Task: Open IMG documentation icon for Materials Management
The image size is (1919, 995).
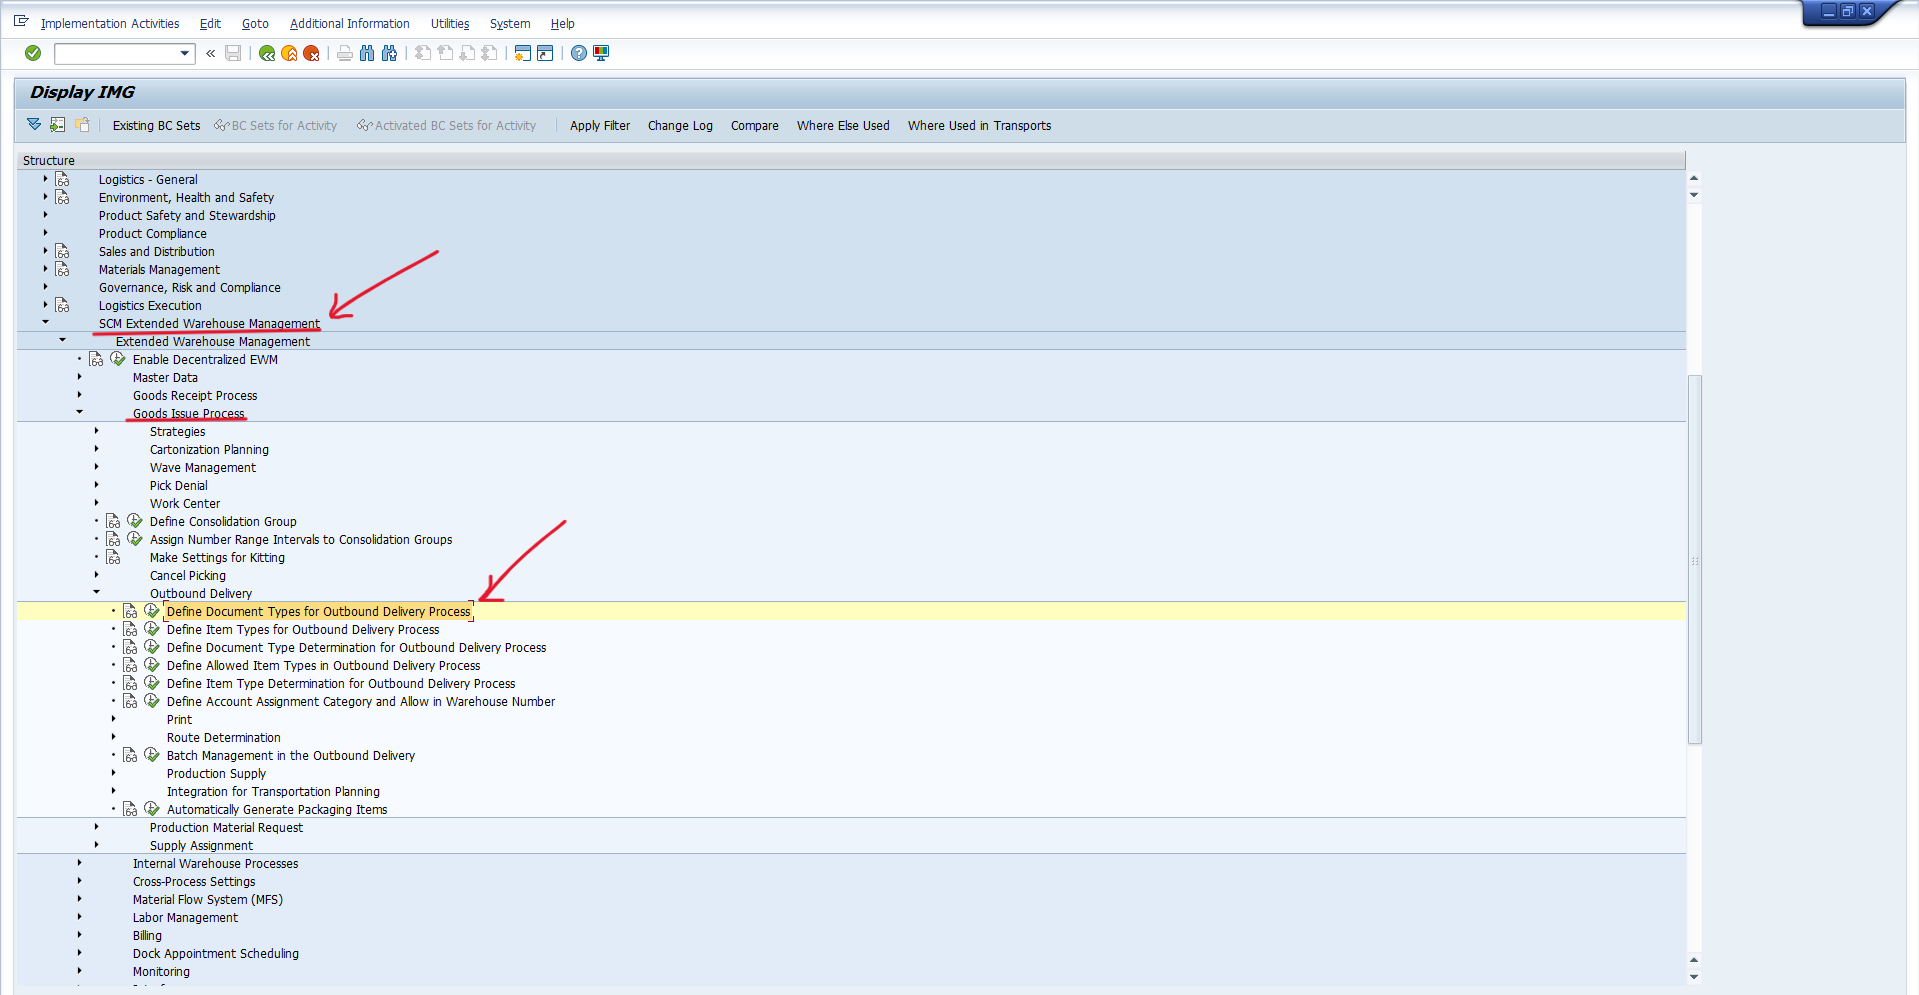Action: coord(62,269)
